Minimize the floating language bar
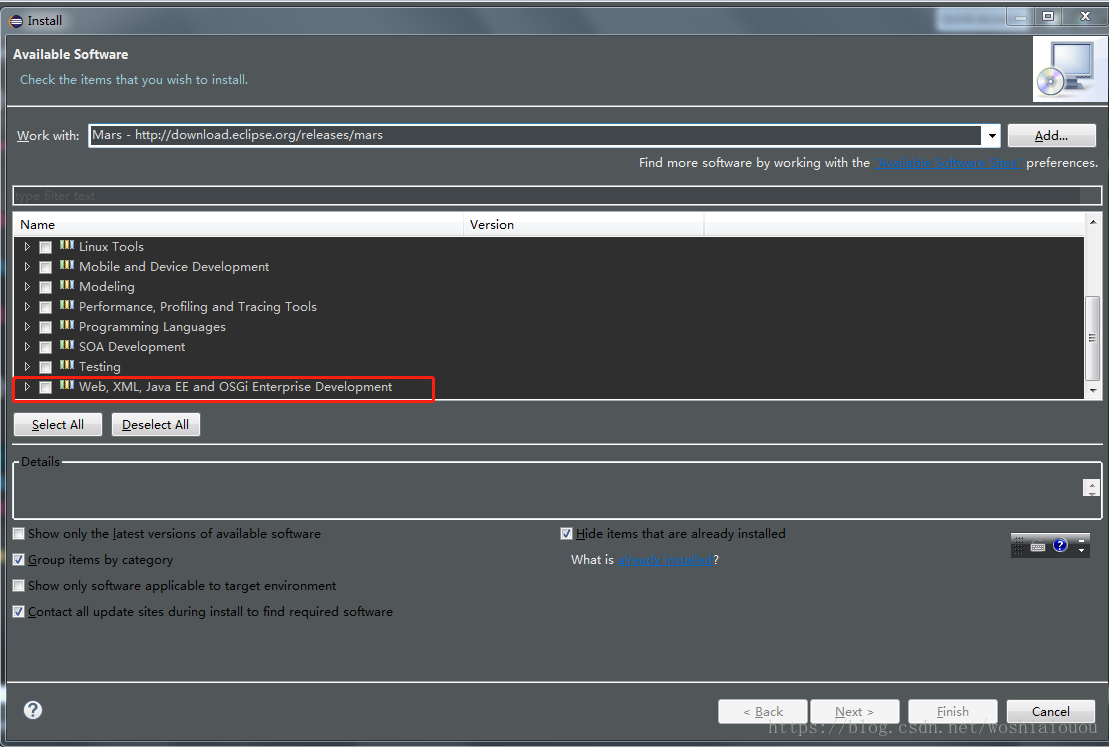The image size is (1109, 747). (1081, 540)
